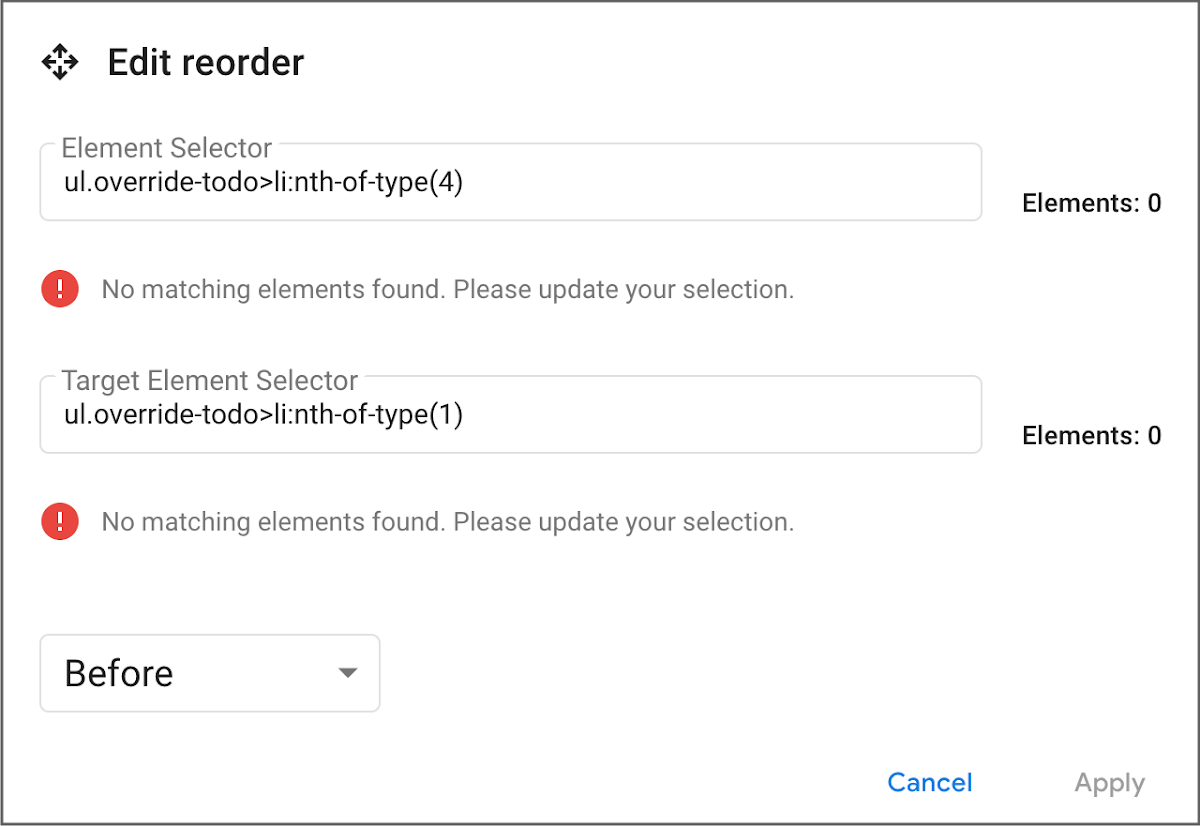Click the Target Element Selector floating label
The height and width of the screenshot is (826, 1200).
(x=209, y=381)
